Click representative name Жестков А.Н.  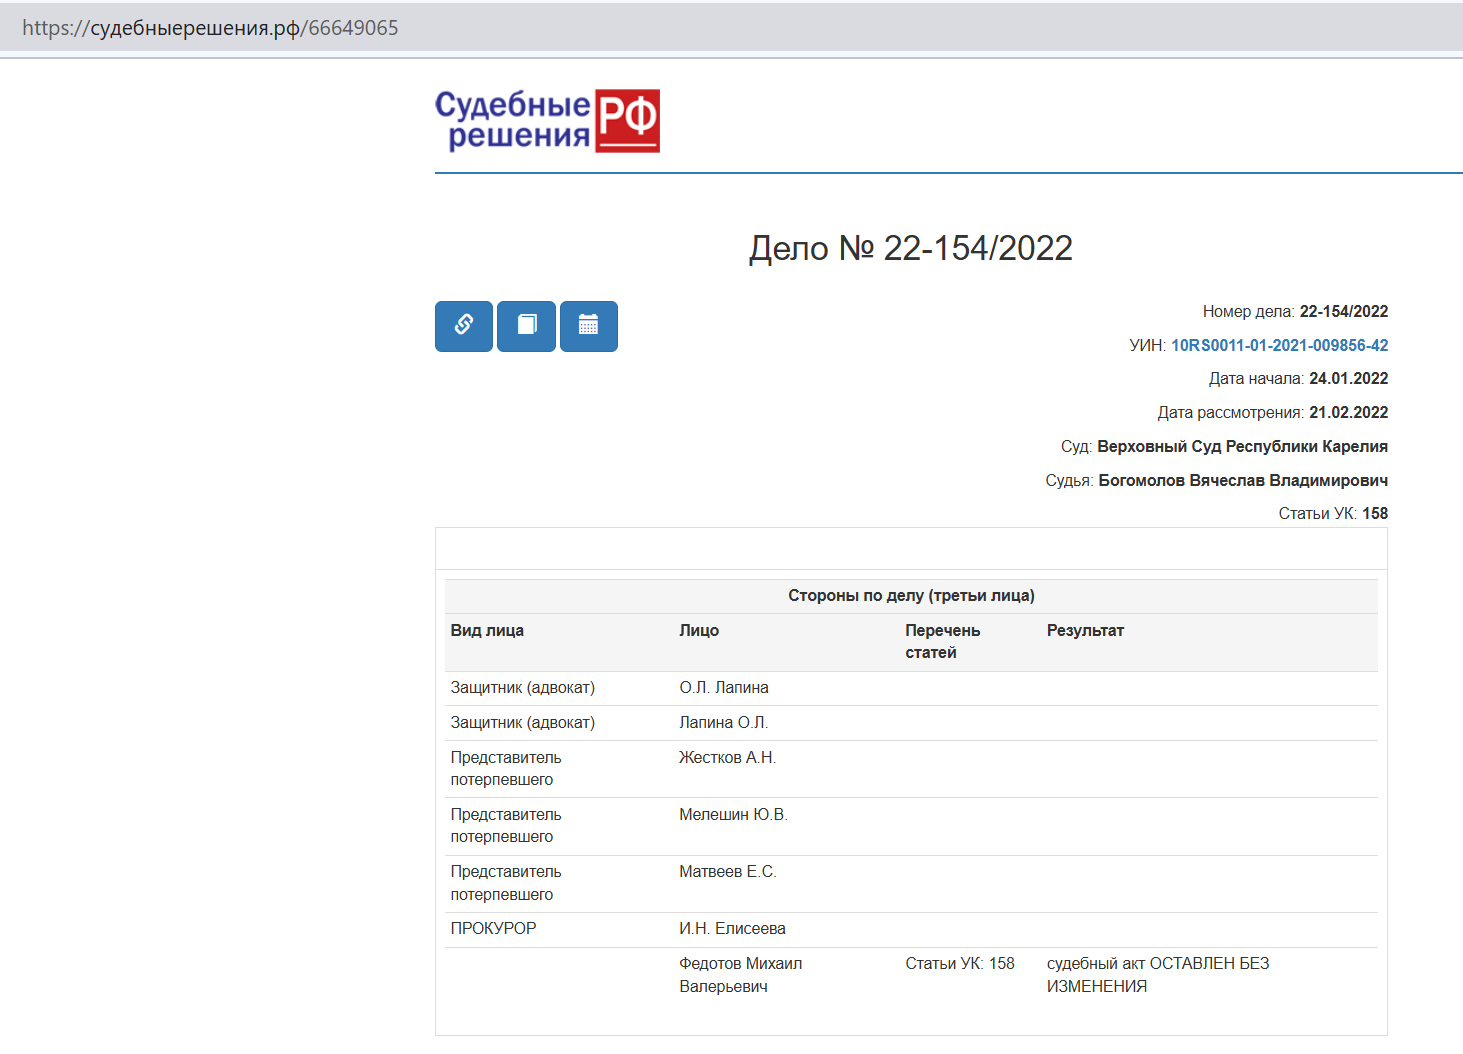[x=727, y=758]
